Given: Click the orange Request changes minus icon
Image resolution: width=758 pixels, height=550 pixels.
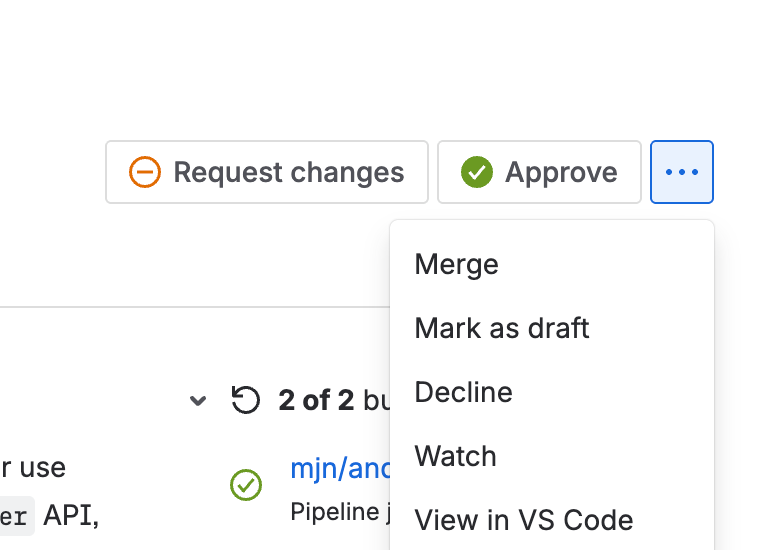Looking at the screenshot, I should (145, 172).
